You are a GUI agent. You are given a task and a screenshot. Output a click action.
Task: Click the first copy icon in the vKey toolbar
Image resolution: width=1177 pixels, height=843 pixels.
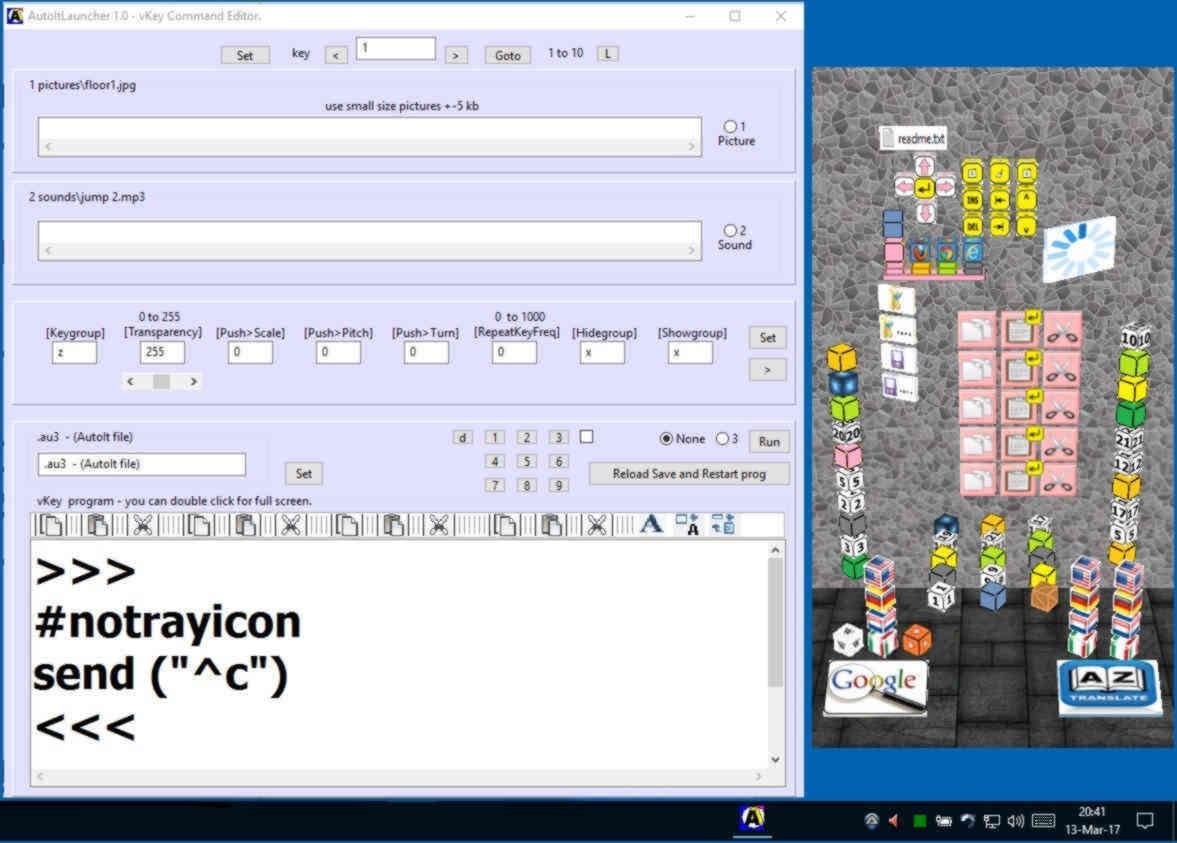click(50, 525)
